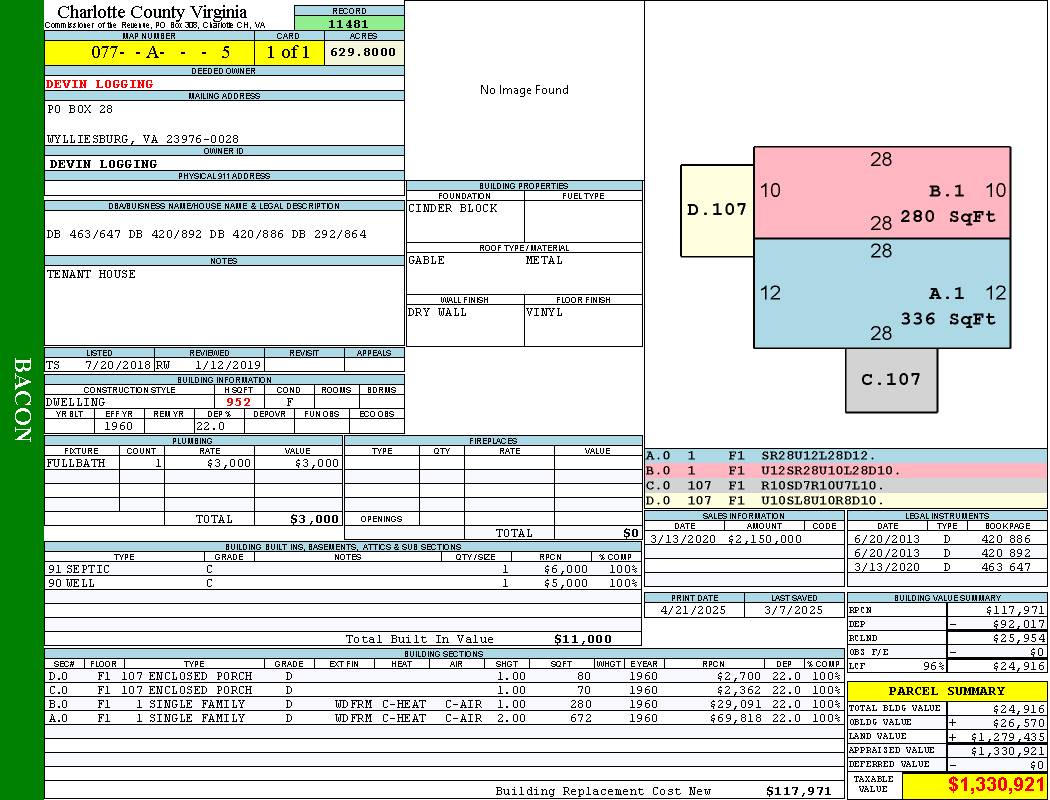Click RCLND value $25,954
1050x800 pixels.
pos(1019,639)
